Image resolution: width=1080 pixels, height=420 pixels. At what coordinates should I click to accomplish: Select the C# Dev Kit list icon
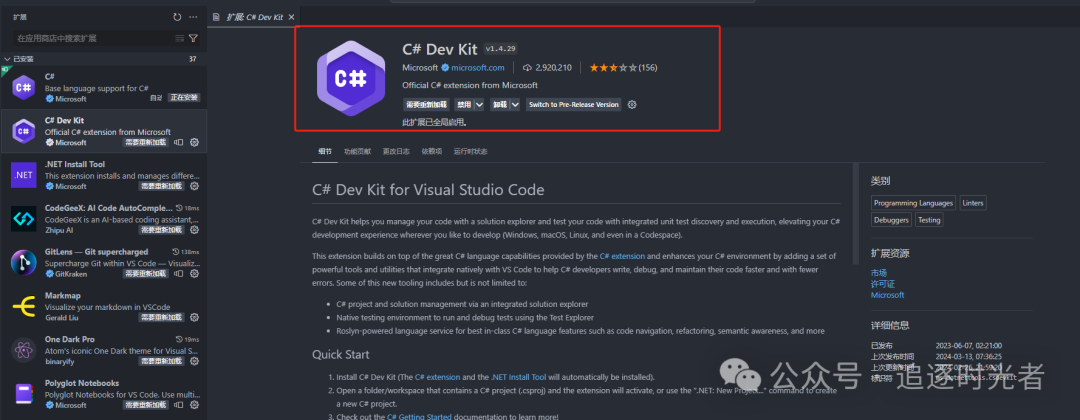tap(23, 131)
